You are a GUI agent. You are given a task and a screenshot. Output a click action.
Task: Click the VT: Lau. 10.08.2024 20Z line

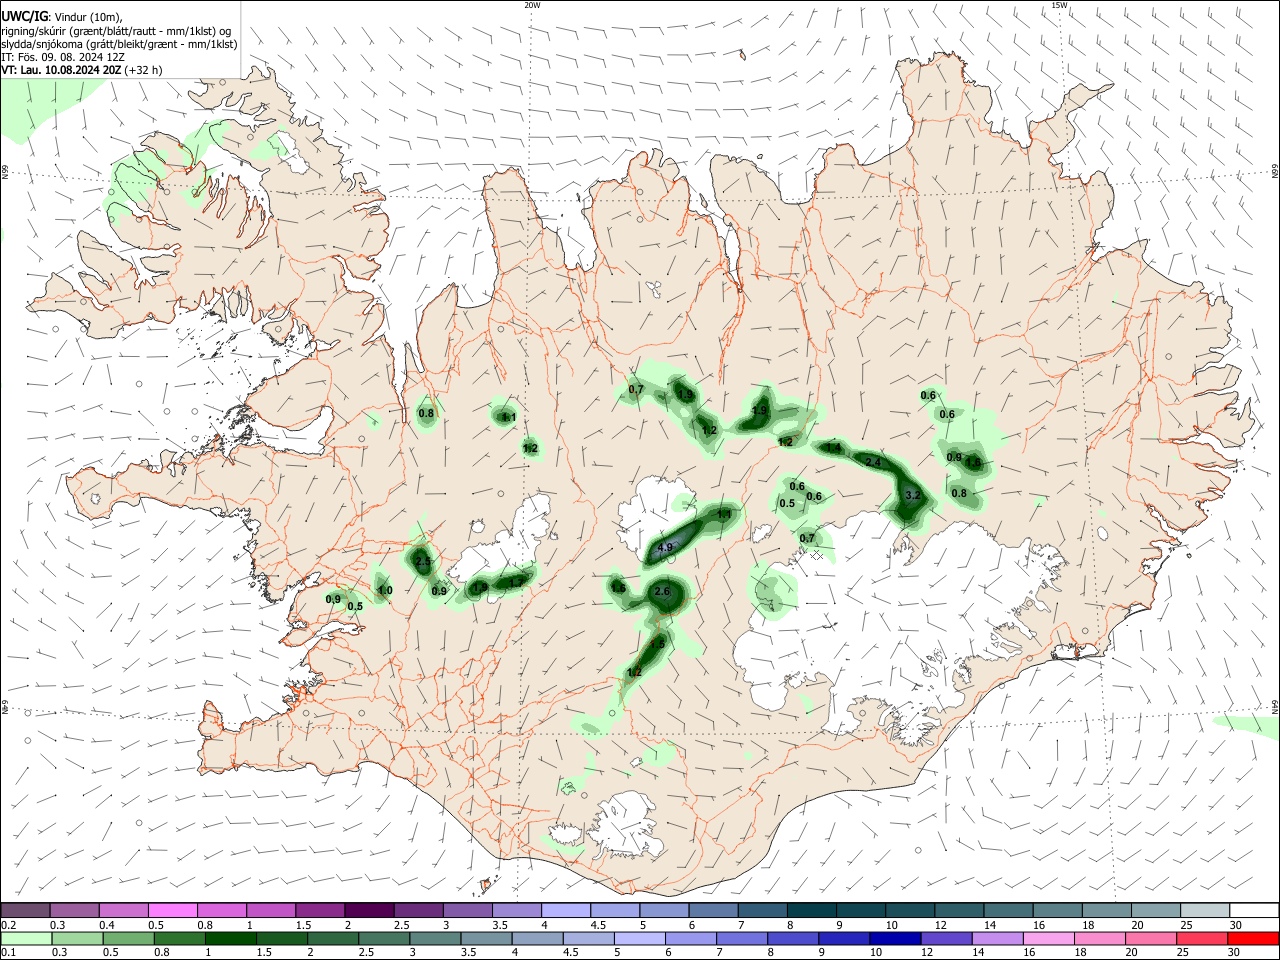pos(81,70)
